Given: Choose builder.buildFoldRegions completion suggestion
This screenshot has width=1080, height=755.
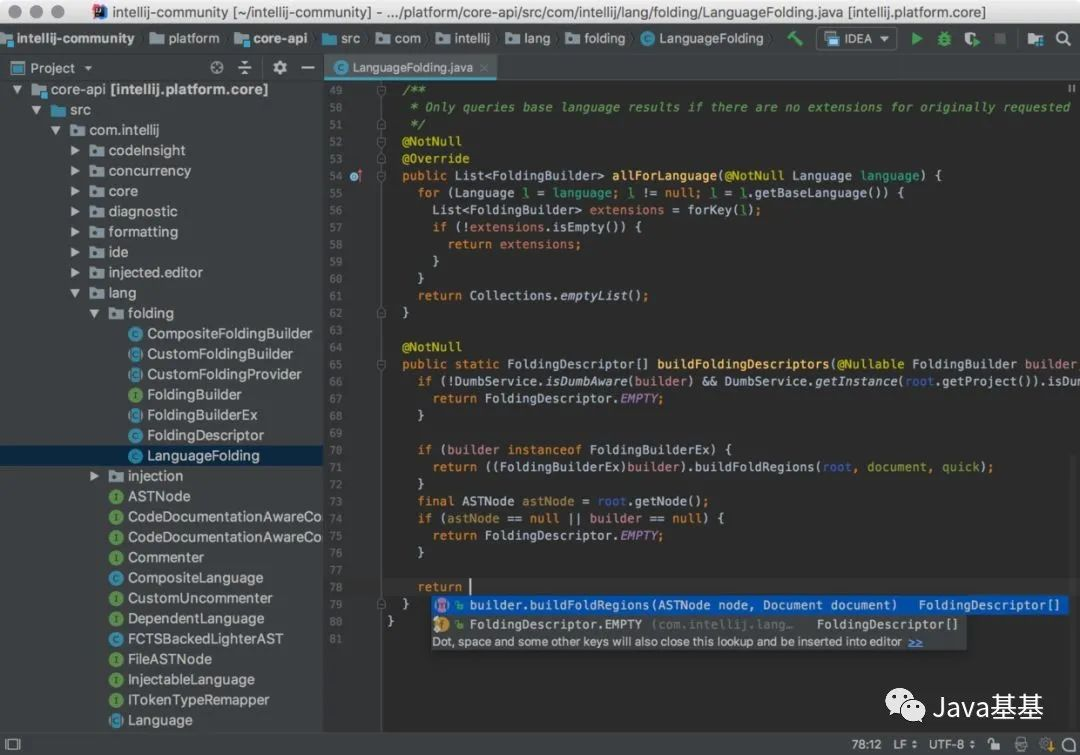Looking at the screenshot, I should (749, 605).
